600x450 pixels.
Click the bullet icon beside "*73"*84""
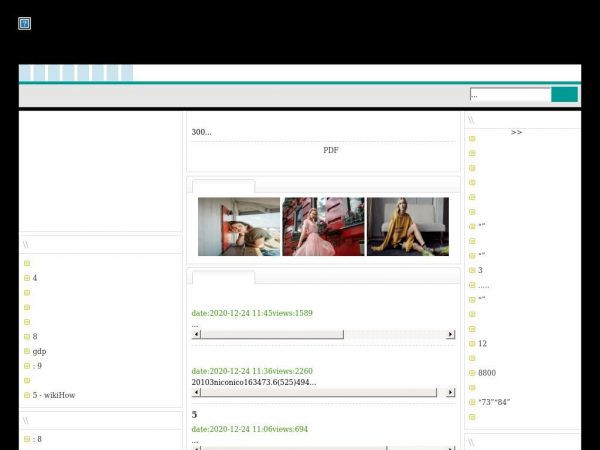pos(472,402)
